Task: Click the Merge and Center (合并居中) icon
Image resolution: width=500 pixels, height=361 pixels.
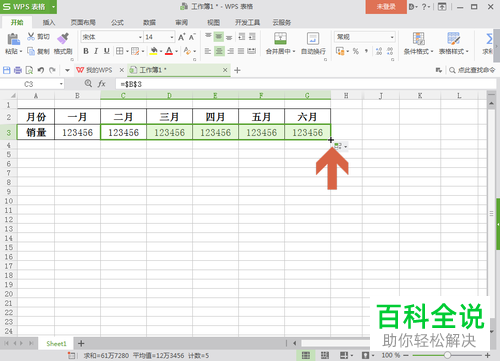Action: (280, 38)
